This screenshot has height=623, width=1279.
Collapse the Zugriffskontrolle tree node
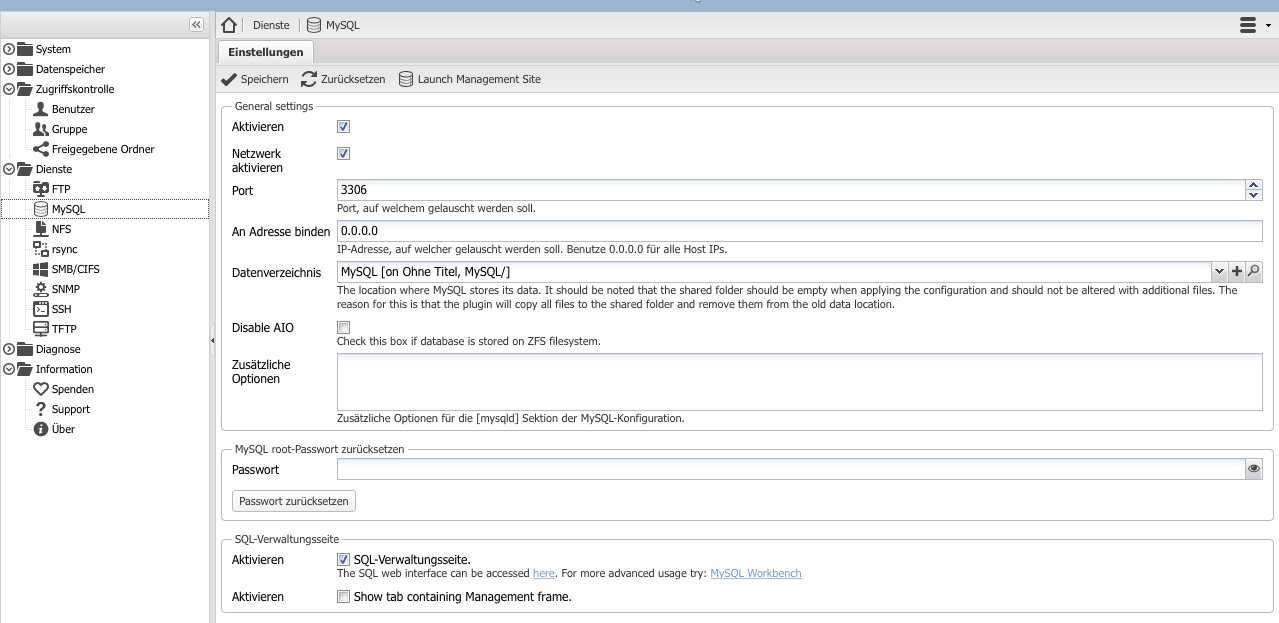coord(10,89)
